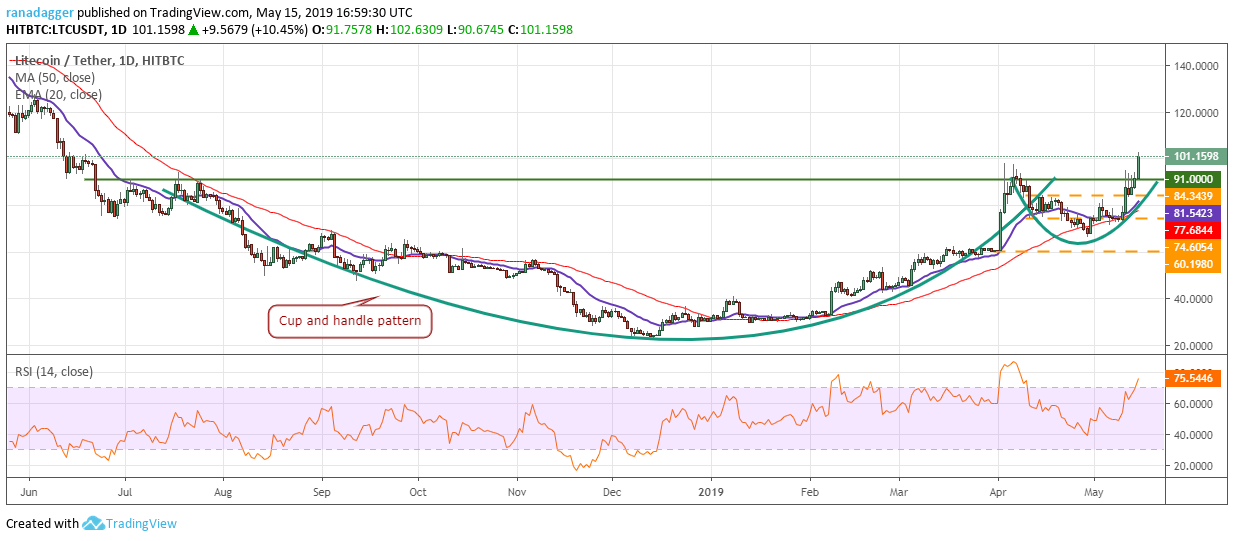
Task: Click the Apr label on time axis
Action: 998,493
